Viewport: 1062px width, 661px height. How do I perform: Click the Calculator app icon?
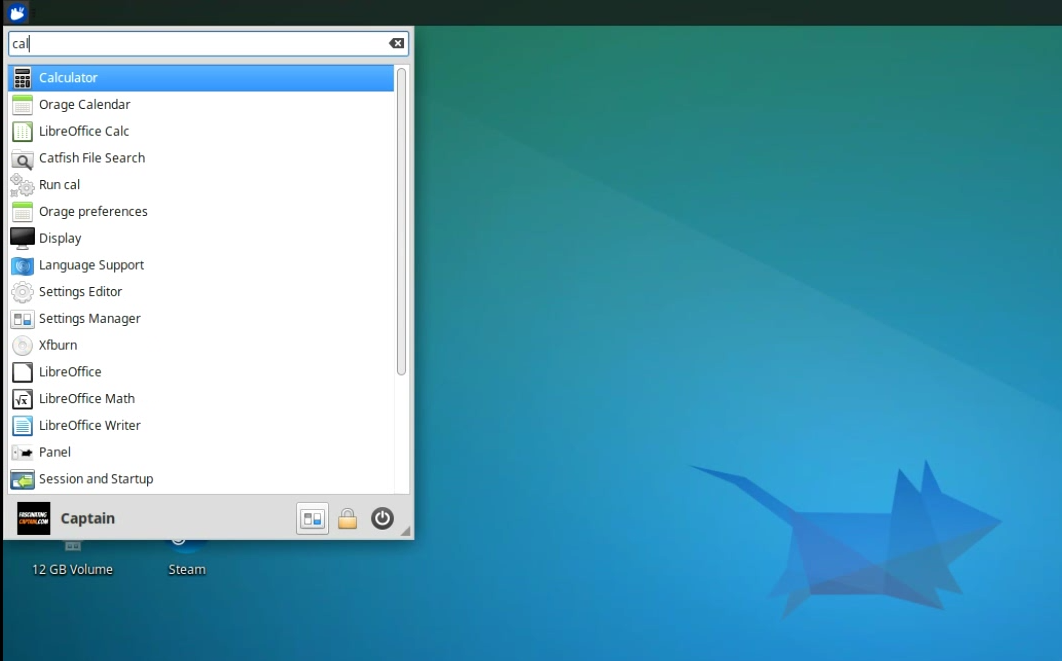click(x=22, y=78)
